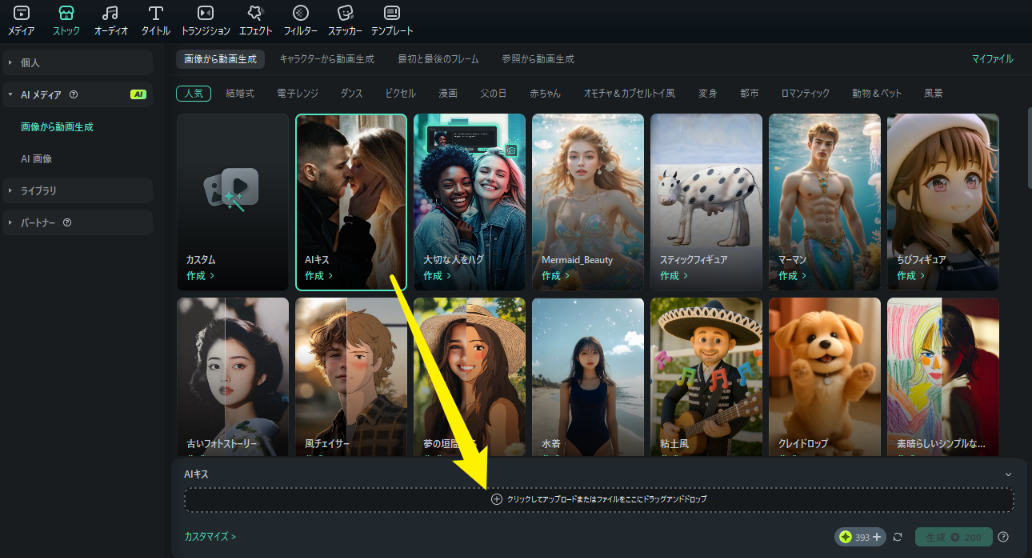Open the 大切な人をハグ template thumbnail
Viewport: 1032px width, 558px height.
(x=470, y=202)
